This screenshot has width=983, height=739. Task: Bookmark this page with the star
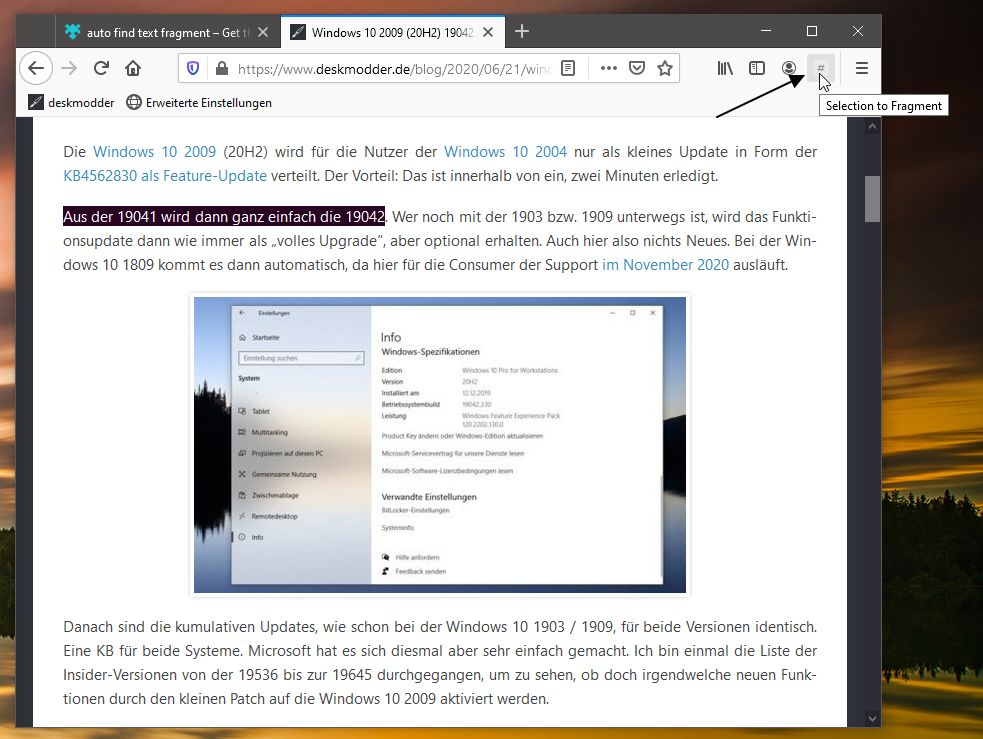[x=665, y=68]
